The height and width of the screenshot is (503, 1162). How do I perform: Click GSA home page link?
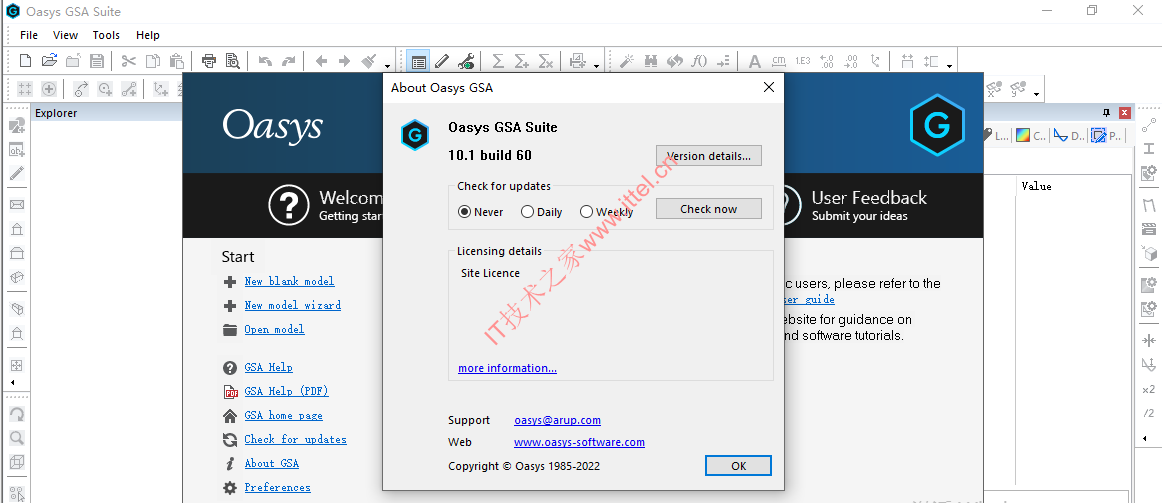(283, 416)
